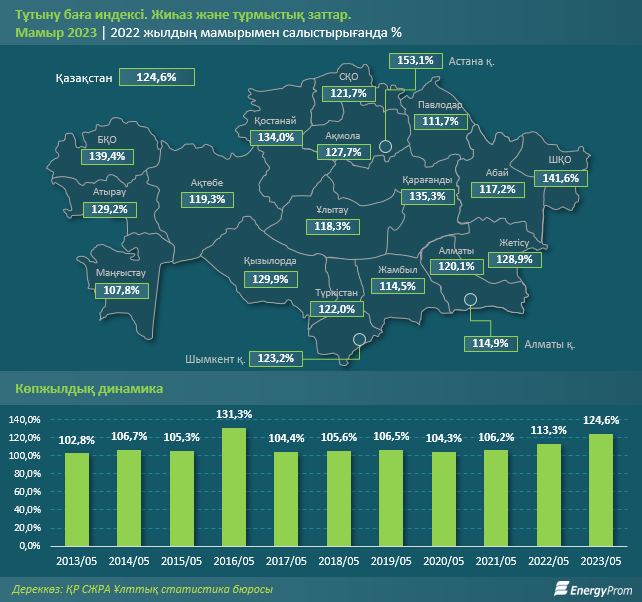Click the Almaty city circle marker on the map
This screenshot has height=602, width=642.
tap(472, 299)
